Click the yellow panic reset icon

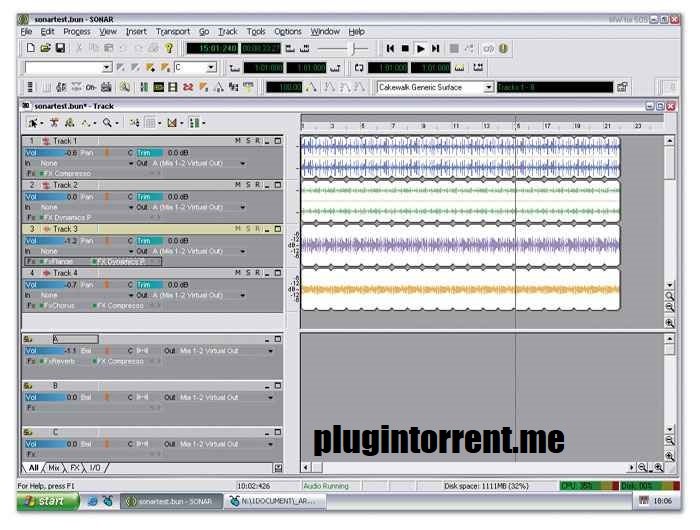[503, 48]
